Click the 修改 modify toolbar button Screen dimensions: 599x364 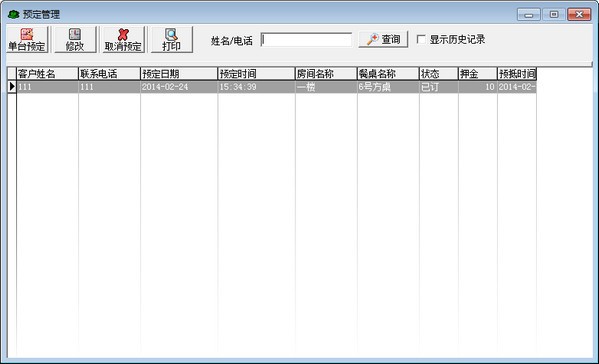[75, 39]
